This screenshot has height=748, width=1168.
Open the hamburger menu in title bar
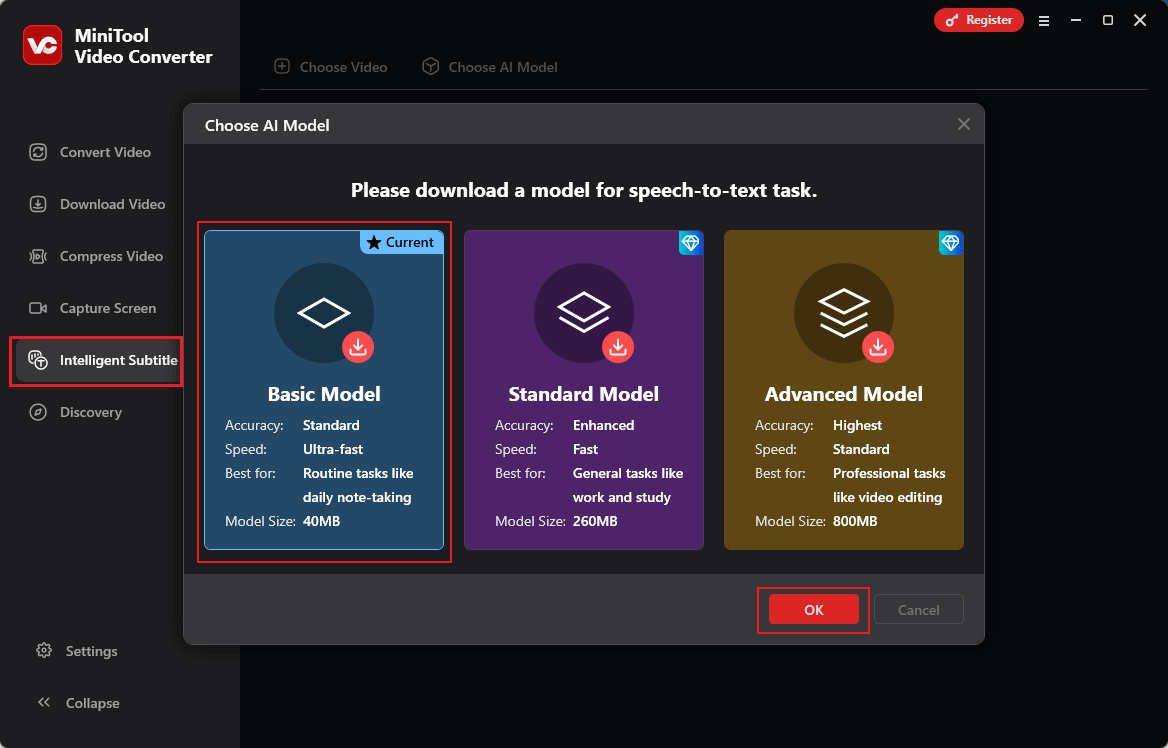click(x=1044, y=21)
